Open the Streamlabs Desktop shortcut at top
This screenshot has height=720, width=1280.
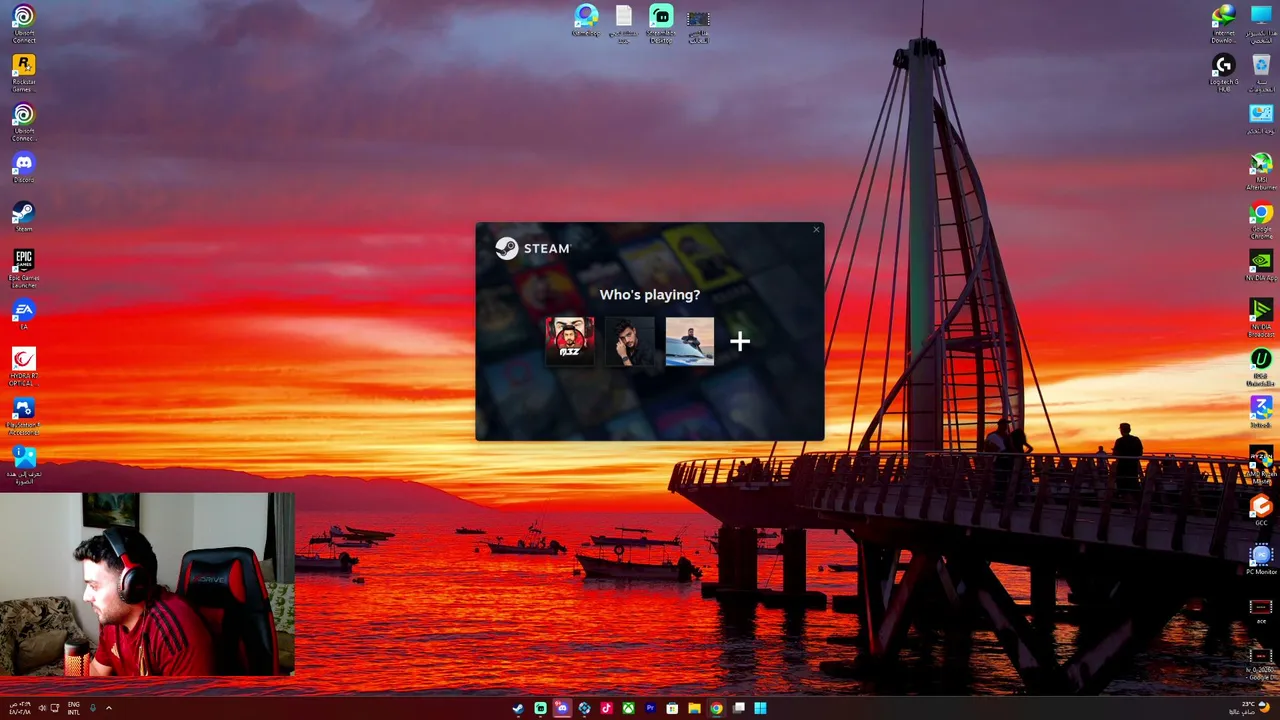[x=661, y=23]
